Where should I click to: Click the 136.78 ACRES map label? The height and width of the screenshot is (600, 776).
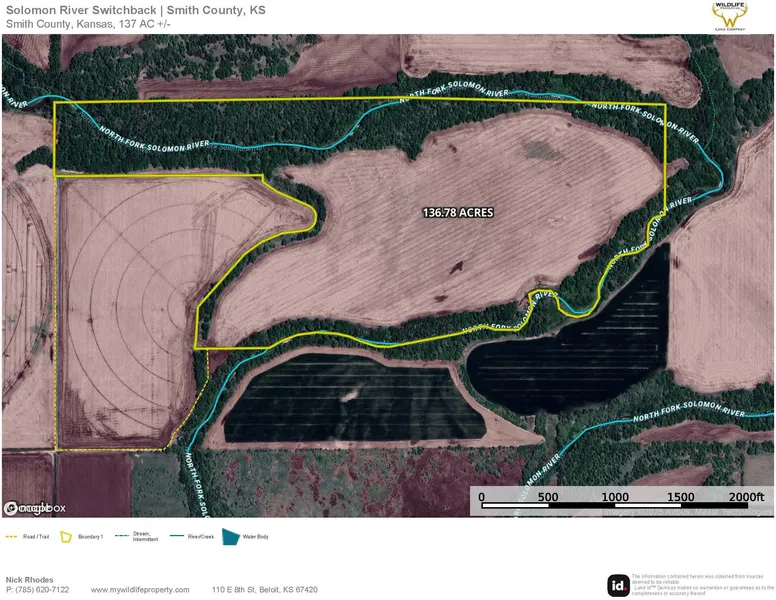(x=459, y=213)
